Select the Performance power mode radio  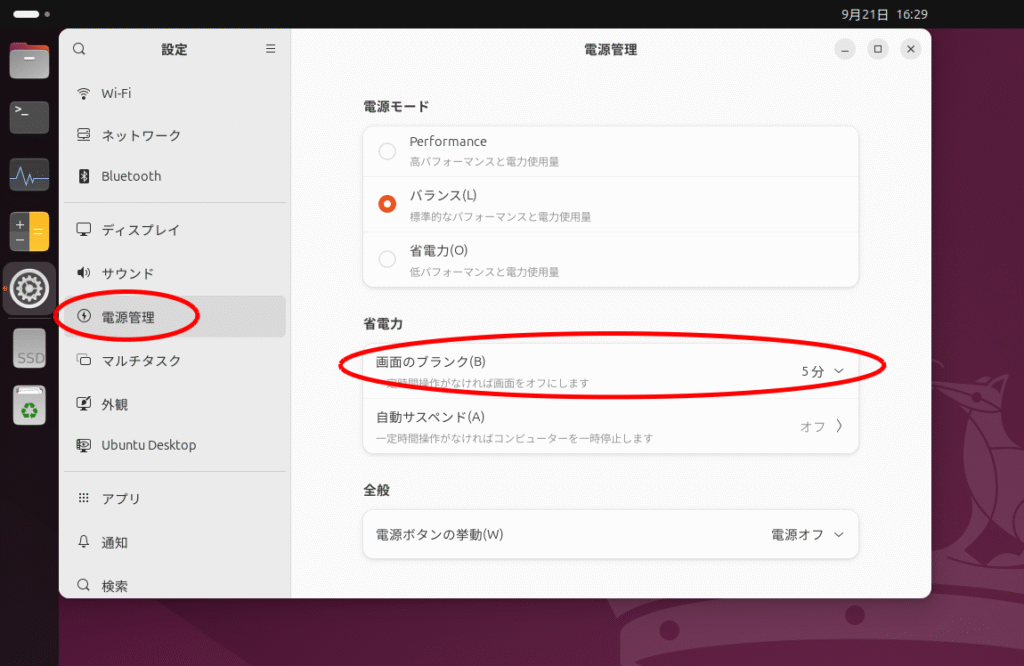click(387, 151)
